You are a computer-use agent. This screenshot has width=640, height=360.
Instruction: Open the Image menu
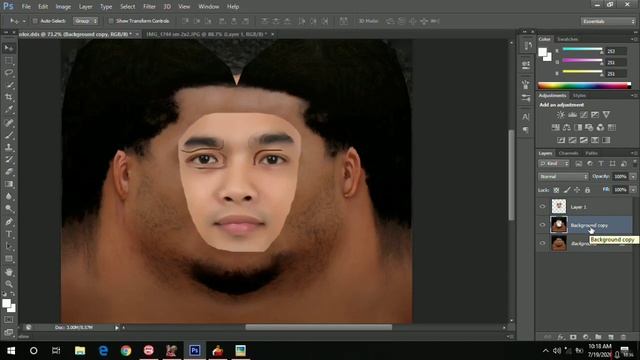(63, 7)
